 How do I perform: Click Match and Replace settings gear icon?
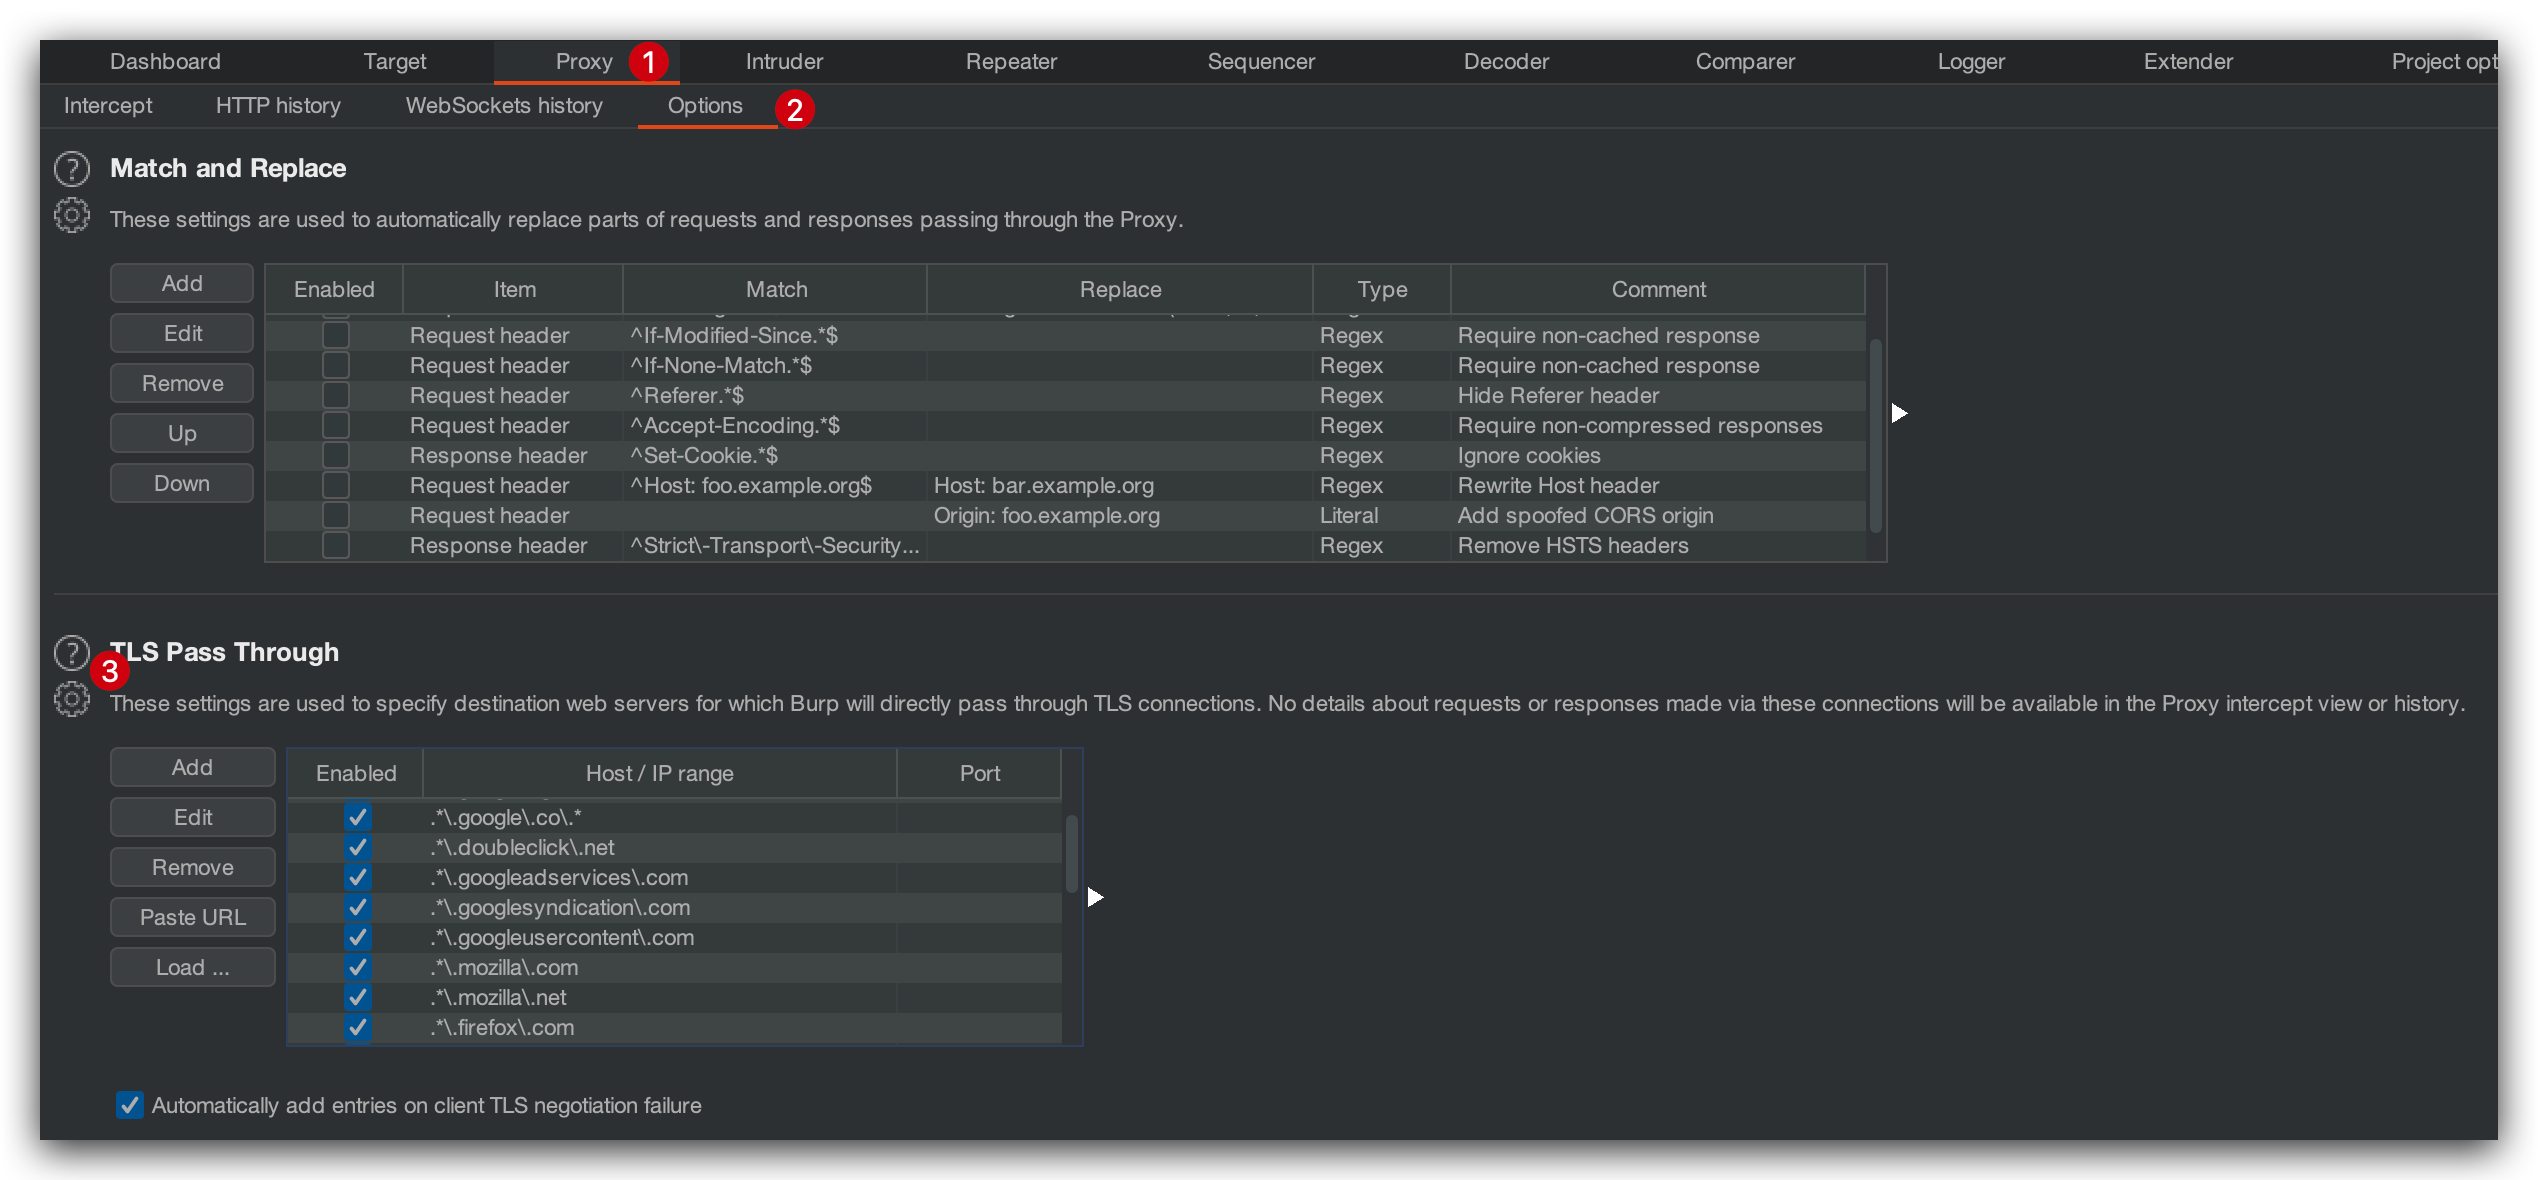(72, 215)
